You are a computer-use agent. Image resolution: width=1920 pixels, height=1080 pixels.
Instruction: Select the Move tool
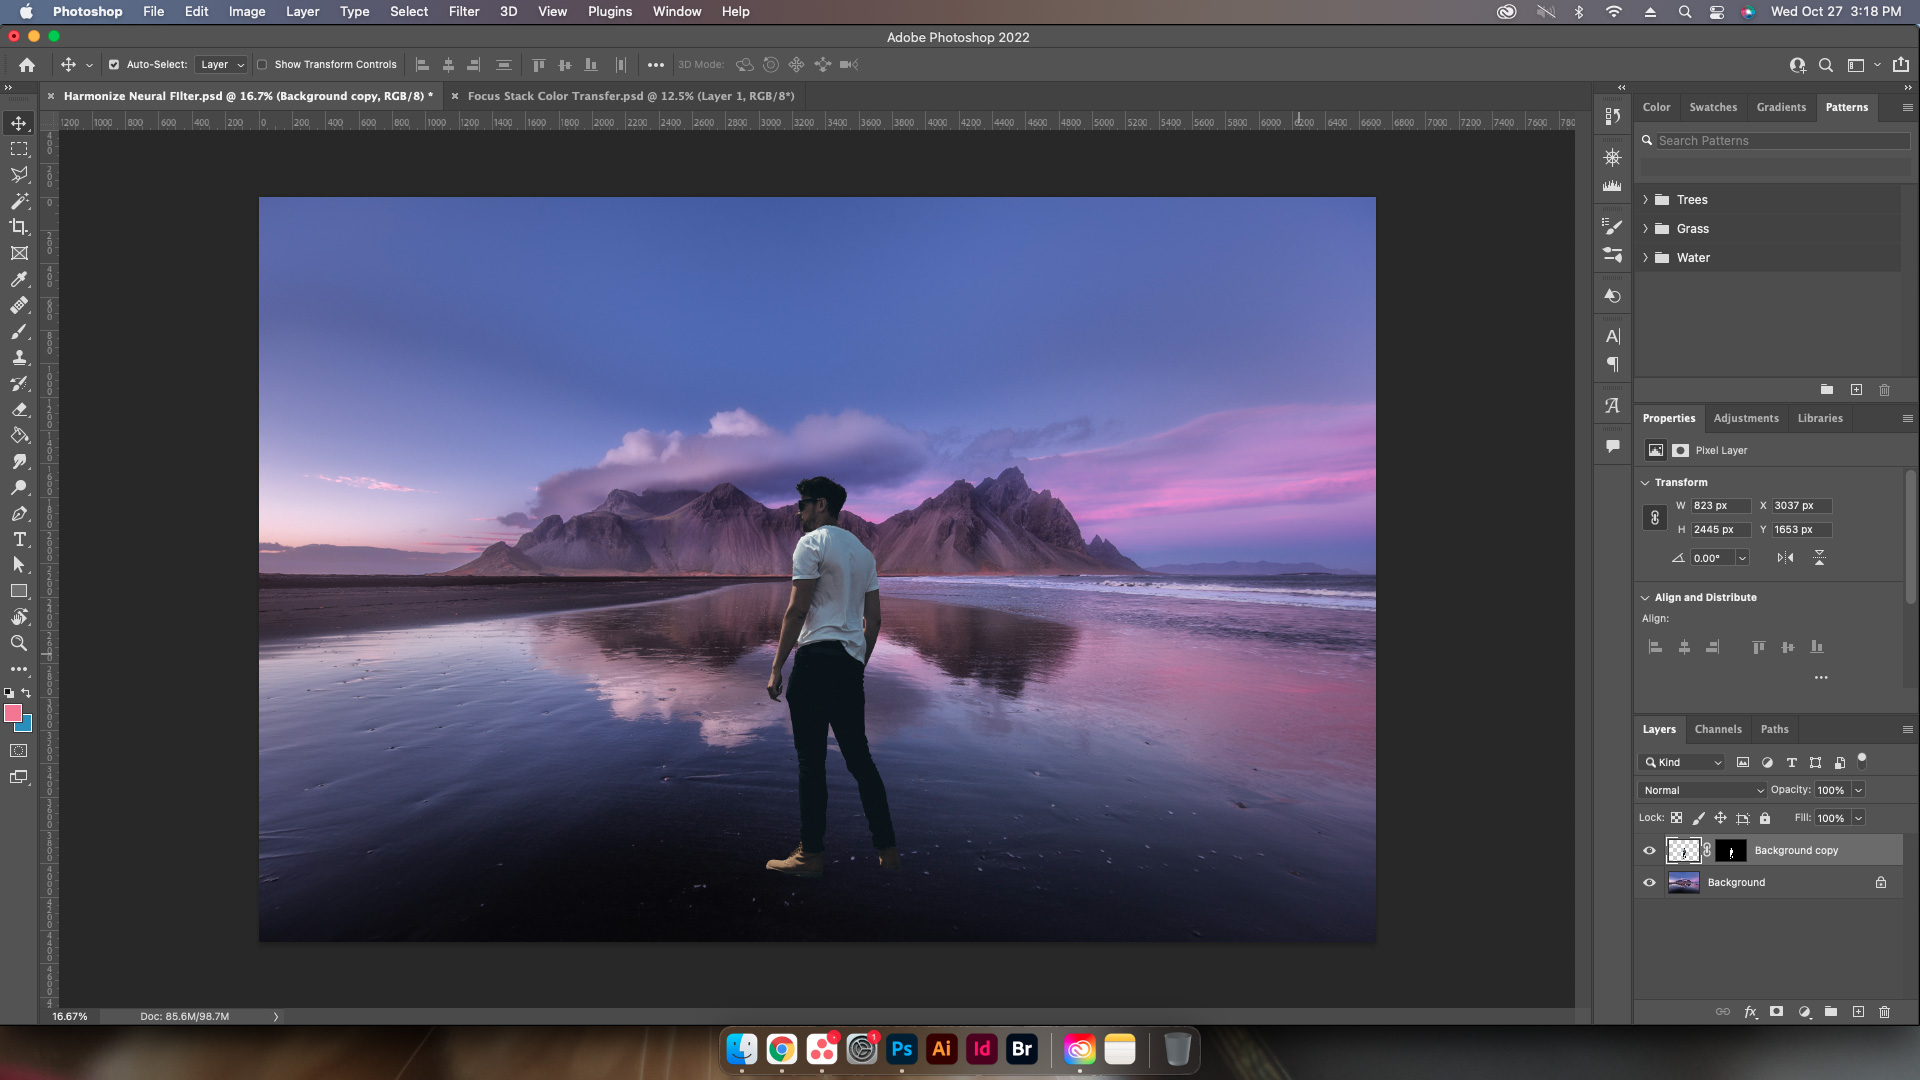[x=20, y=123]
